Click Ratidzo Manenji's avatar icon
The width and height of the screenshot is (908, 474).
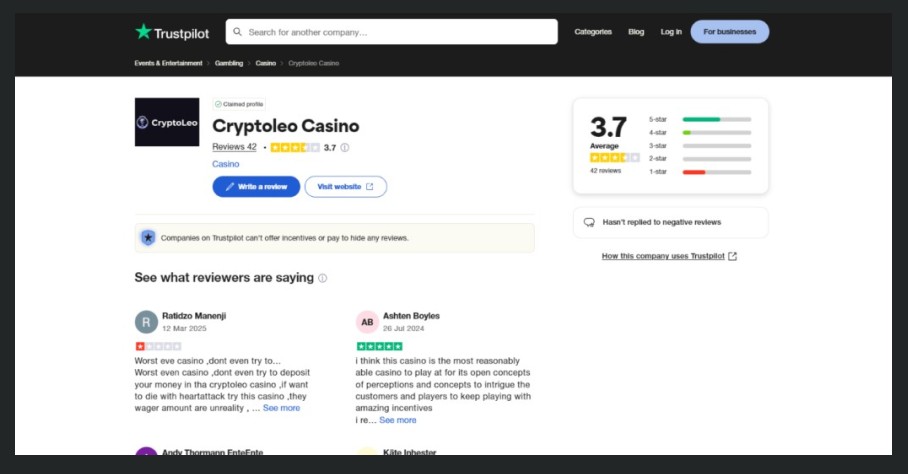[146, 322]
